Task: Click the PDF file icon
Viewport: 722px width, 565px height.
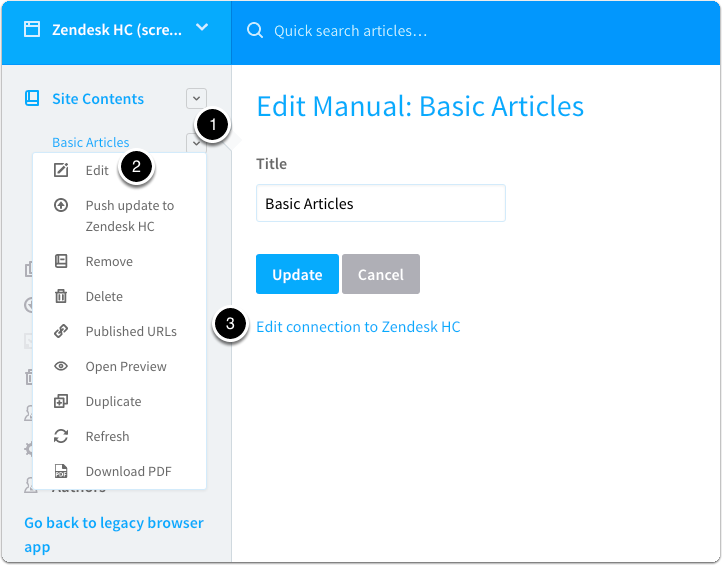Action: tap(61, 471)
